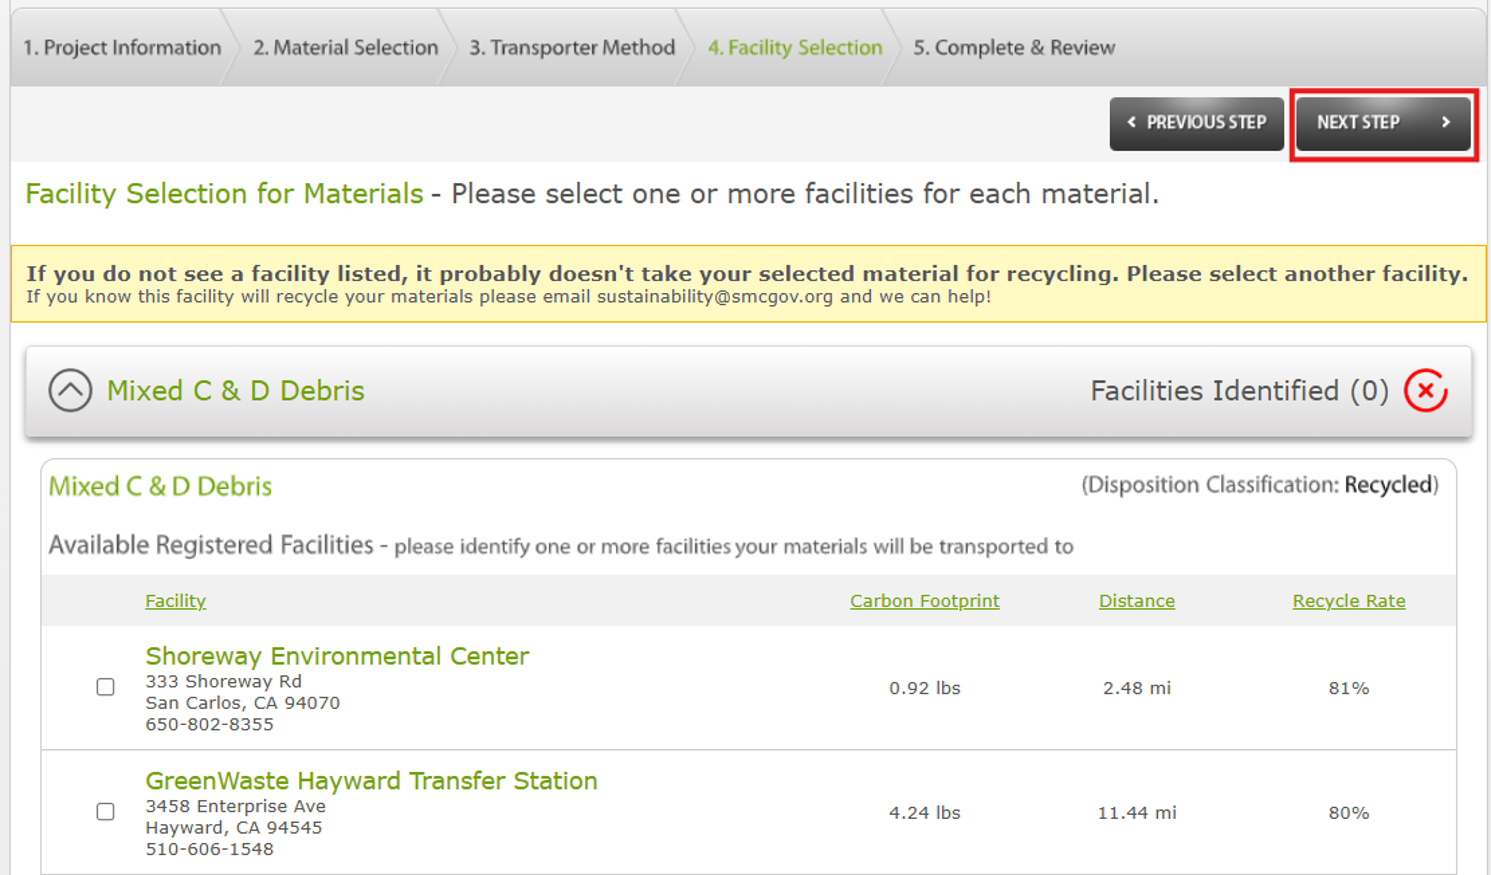Remove Mixed C & D Debris via red X icon
Image resolution: width=1491 pixels, height=875 pixels.
[x=1427, y=392]
